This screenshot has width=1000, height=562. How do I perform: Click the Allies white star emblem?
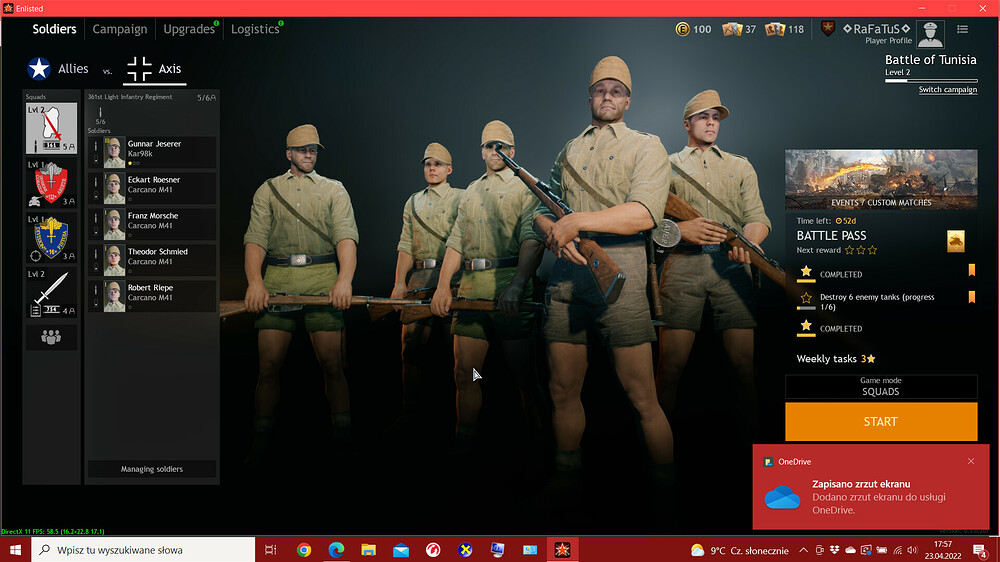click(x=39, y=68)
